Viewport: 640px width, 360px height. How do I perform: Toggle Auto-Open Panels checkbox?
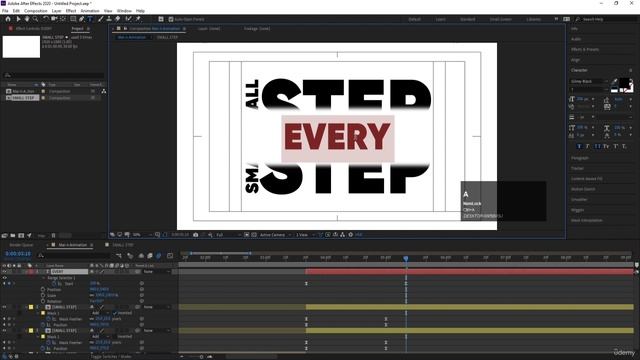coord(171,19)
